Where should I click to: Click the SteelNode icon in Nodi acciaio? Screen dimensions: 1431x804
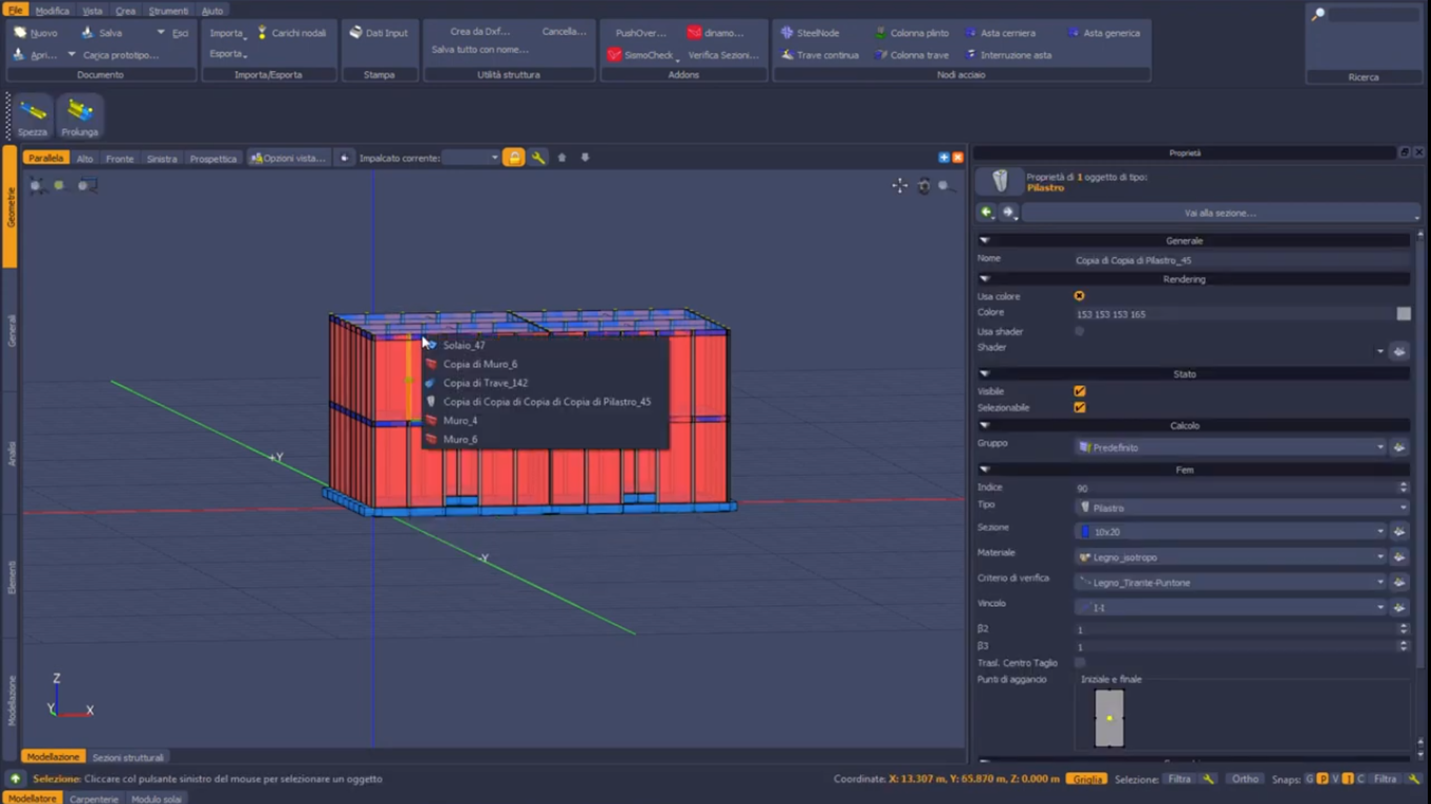pyautogui.click(x=787, y=33)
